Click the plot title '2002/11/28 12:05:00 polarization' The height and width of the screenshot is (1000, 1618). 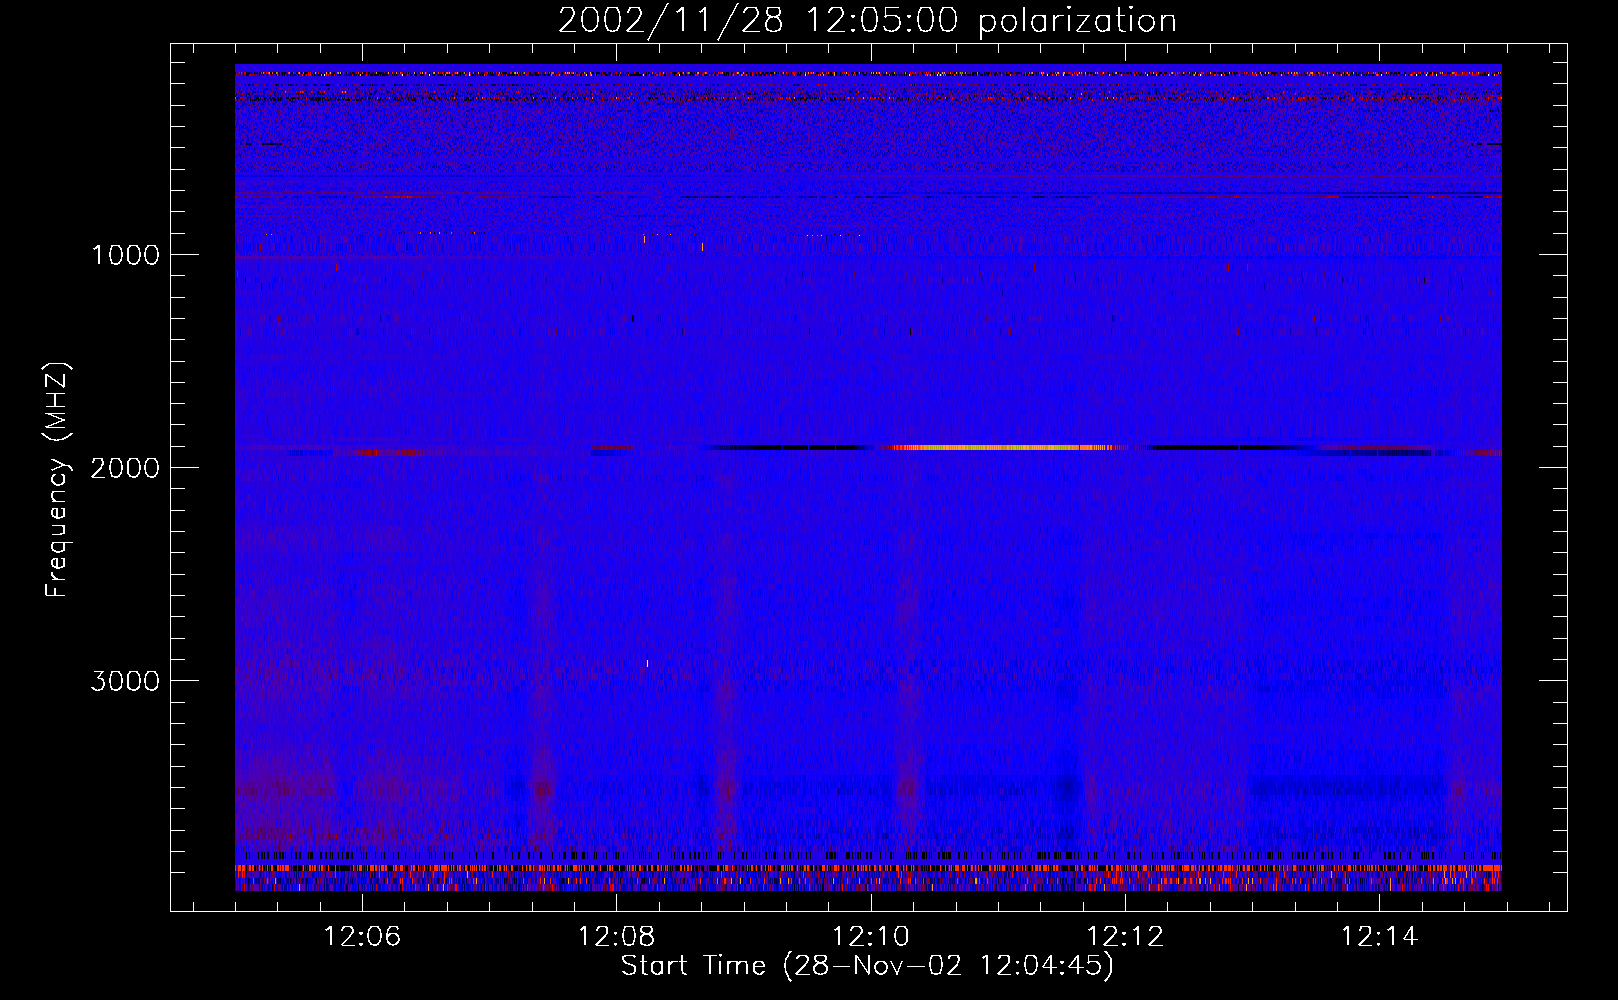867,21
